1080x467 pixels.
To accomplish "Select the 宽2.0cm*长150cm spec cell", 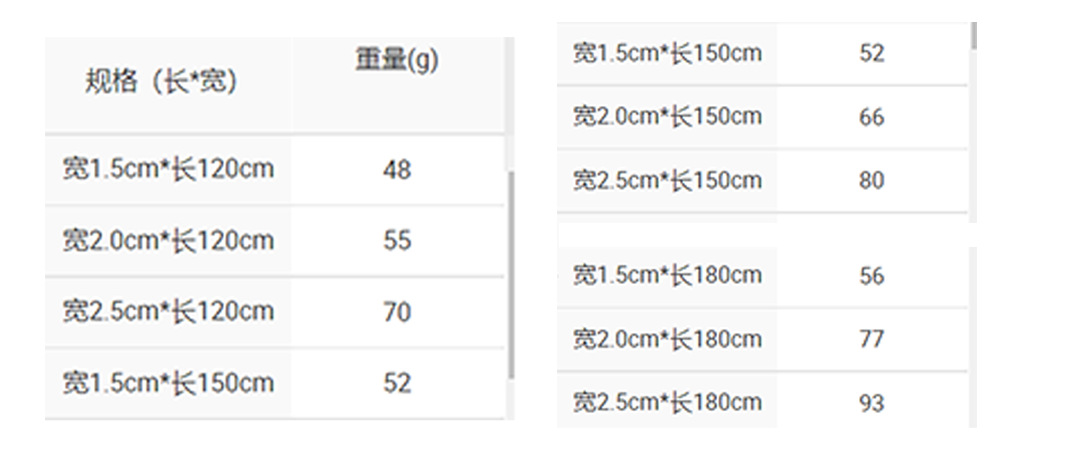I will tap(667, 116).
